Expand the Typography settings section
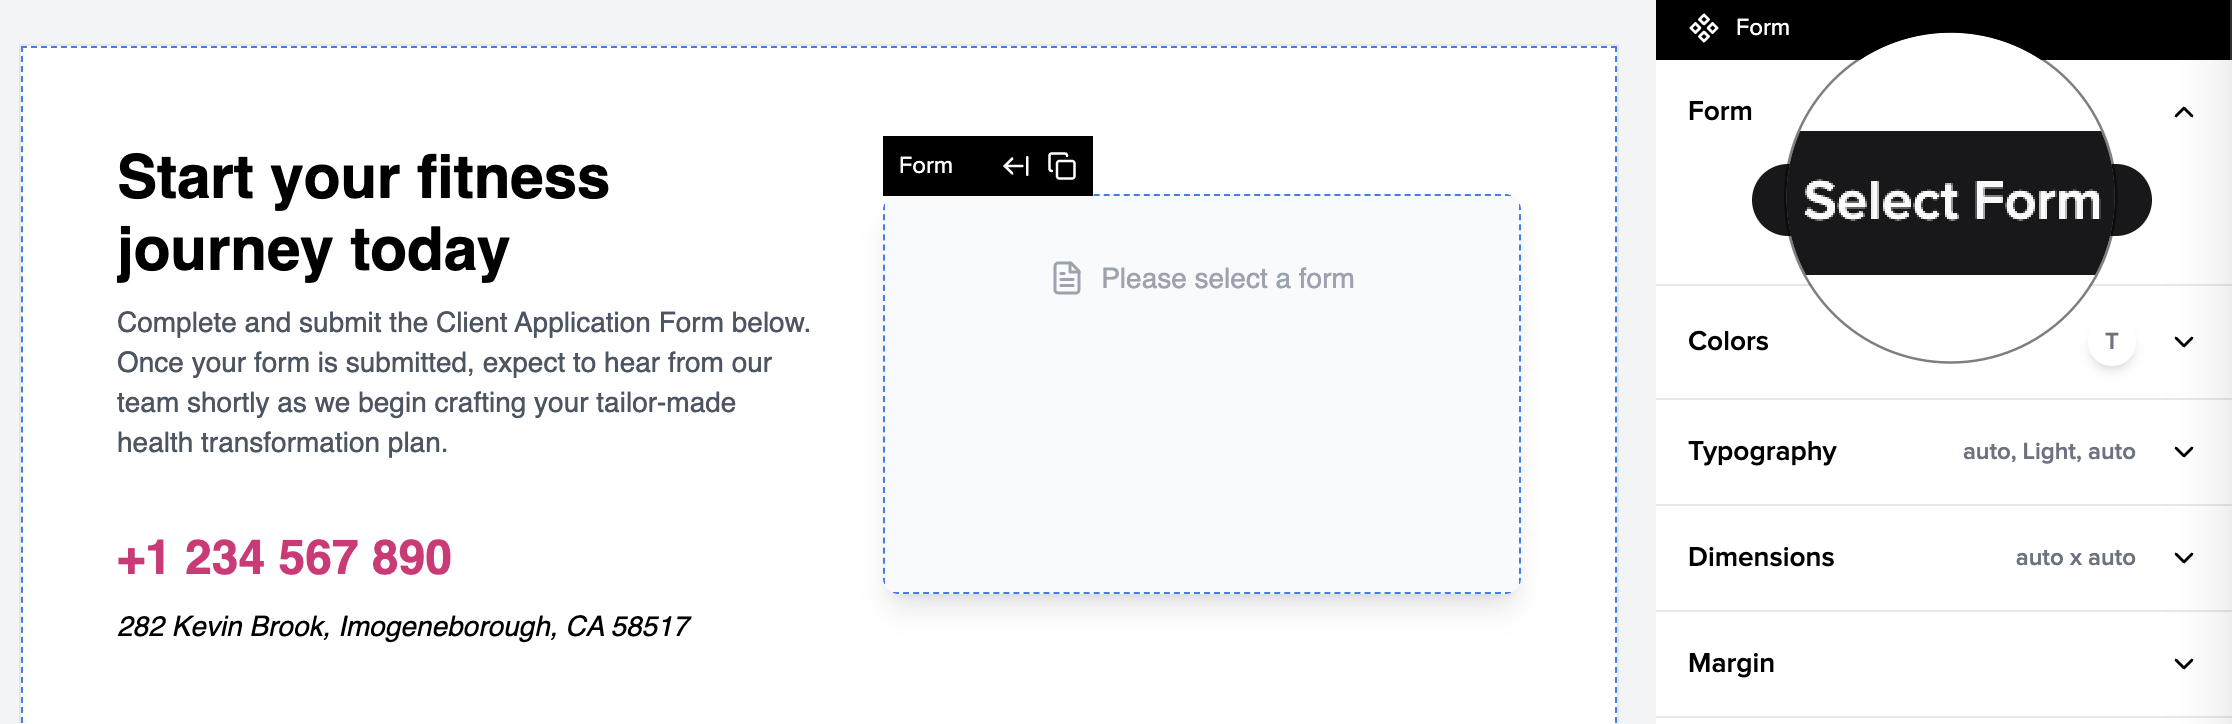The height and width of the screenshot is (724, 2232). 2183,453
